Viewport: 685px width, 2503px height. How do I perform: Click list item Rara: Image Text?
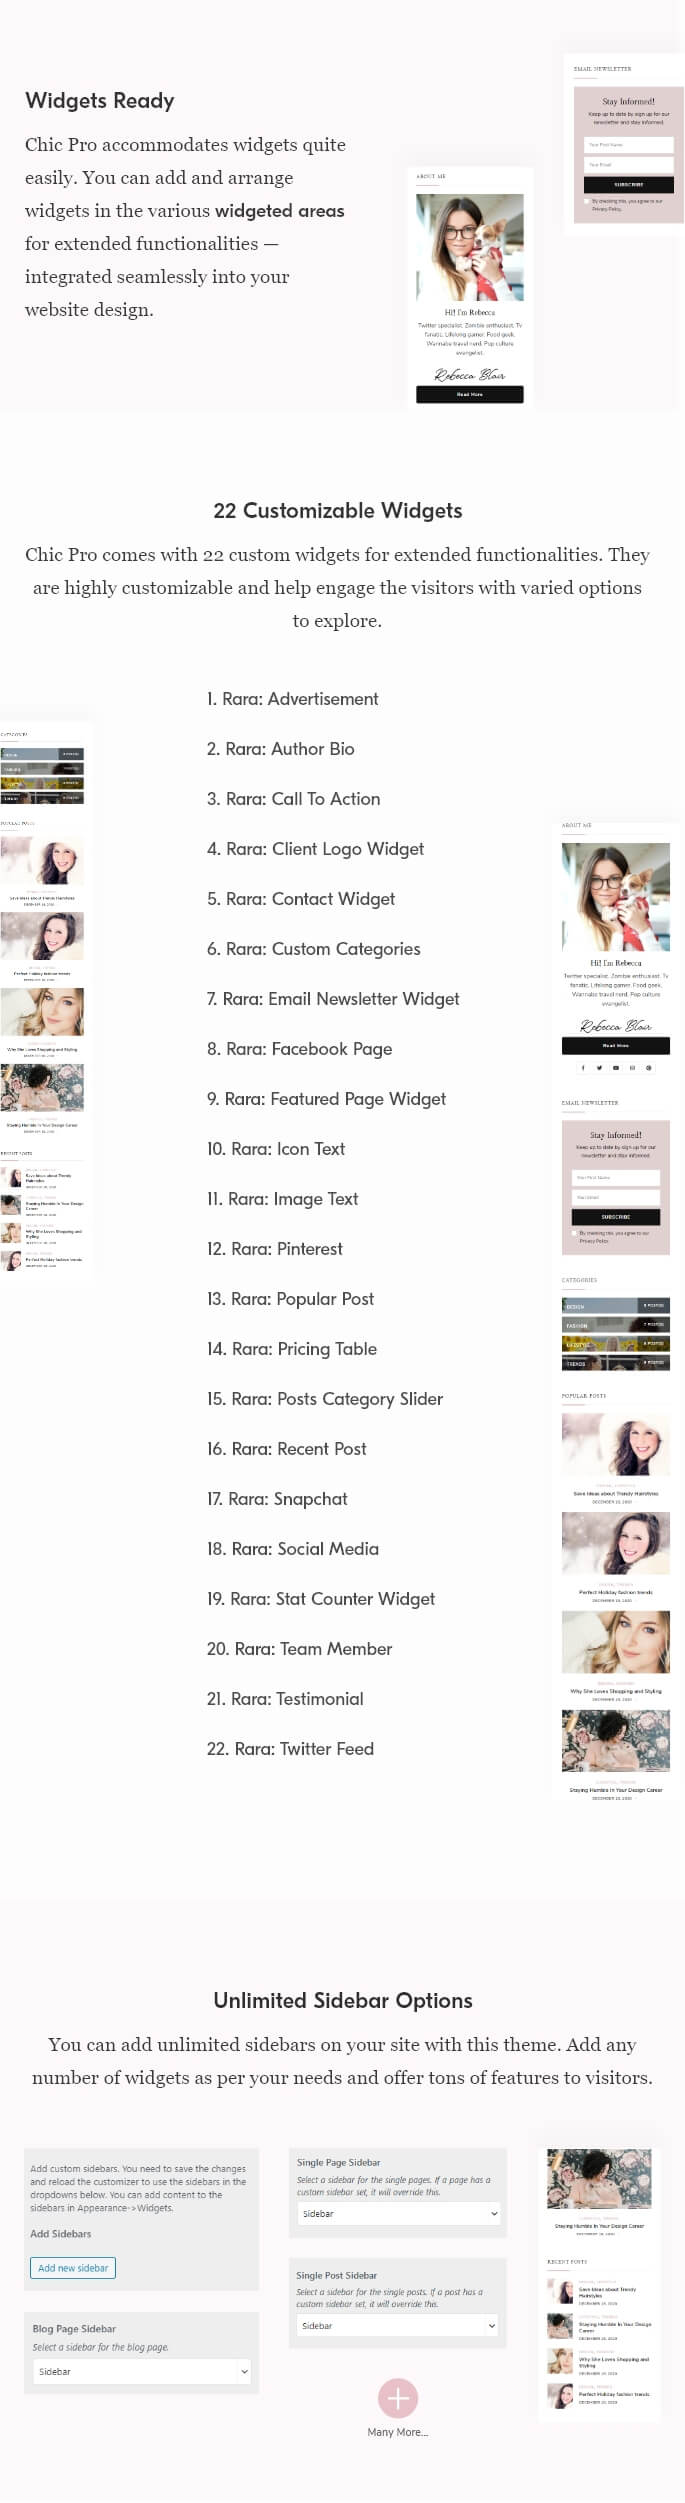tap(282, 1199)
